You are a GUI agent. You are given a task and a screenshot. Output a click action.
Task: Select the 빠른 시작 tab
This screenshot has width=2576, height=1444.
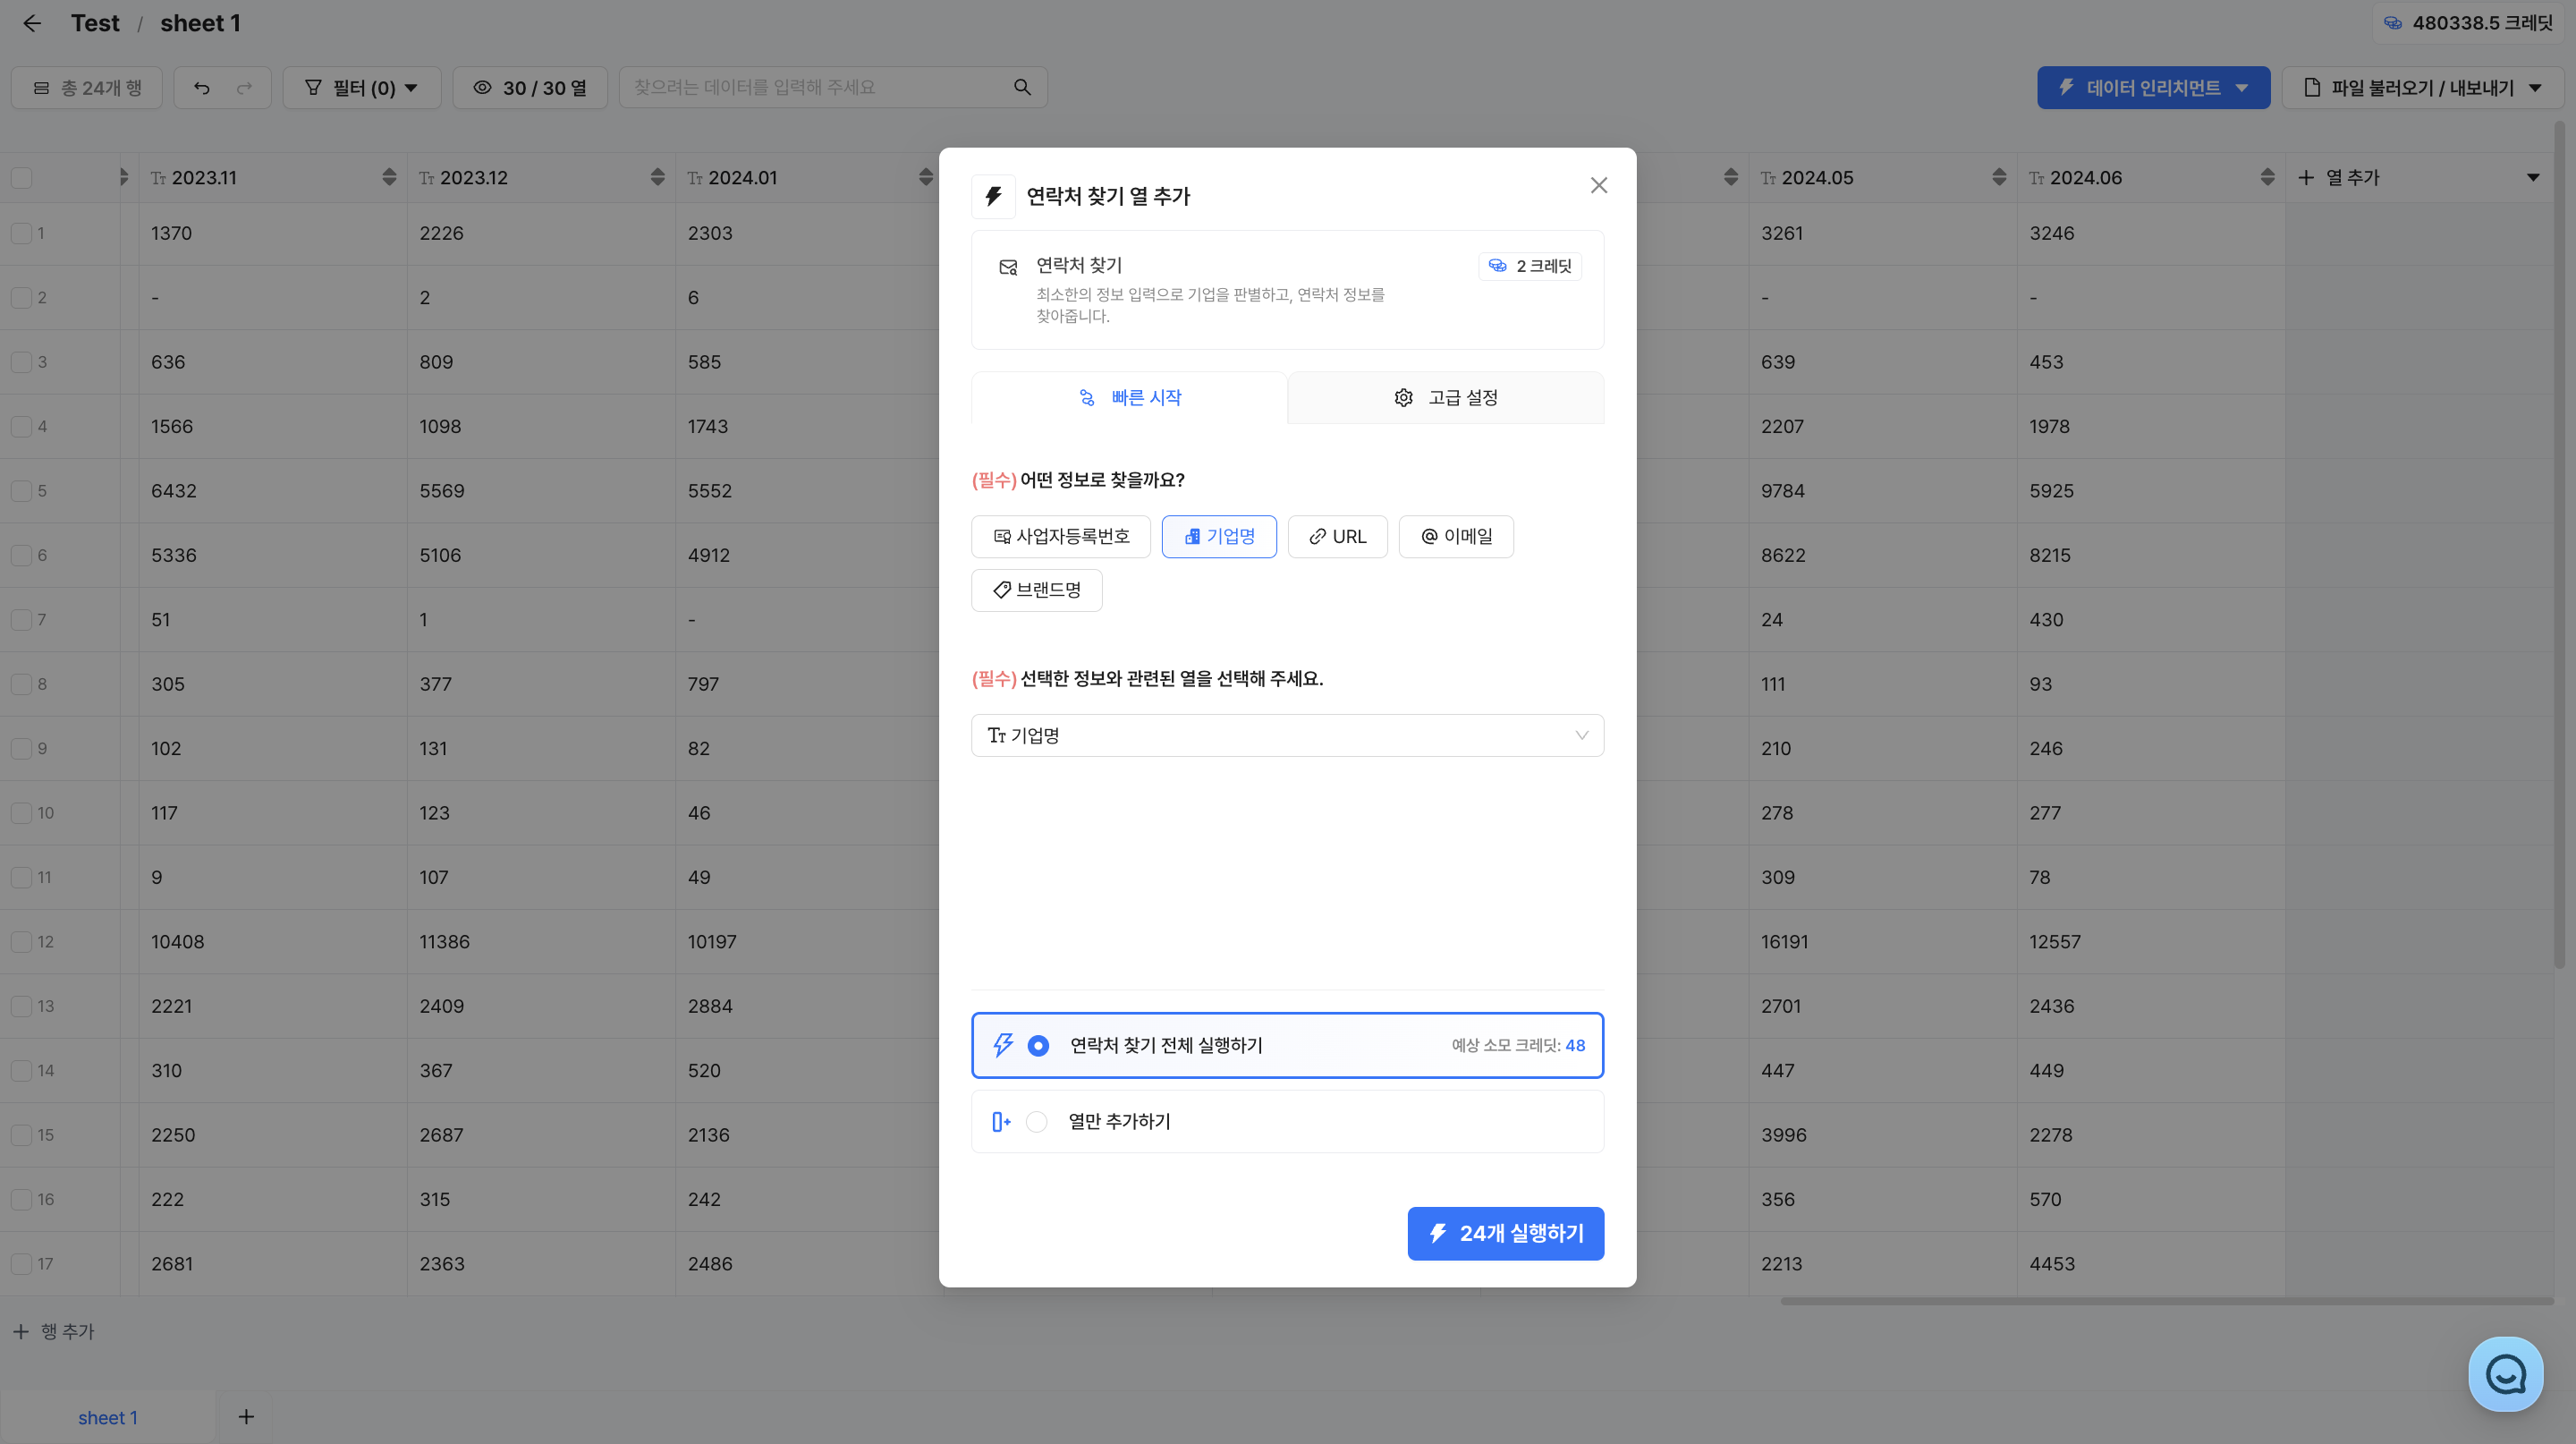coord(1129,398)
